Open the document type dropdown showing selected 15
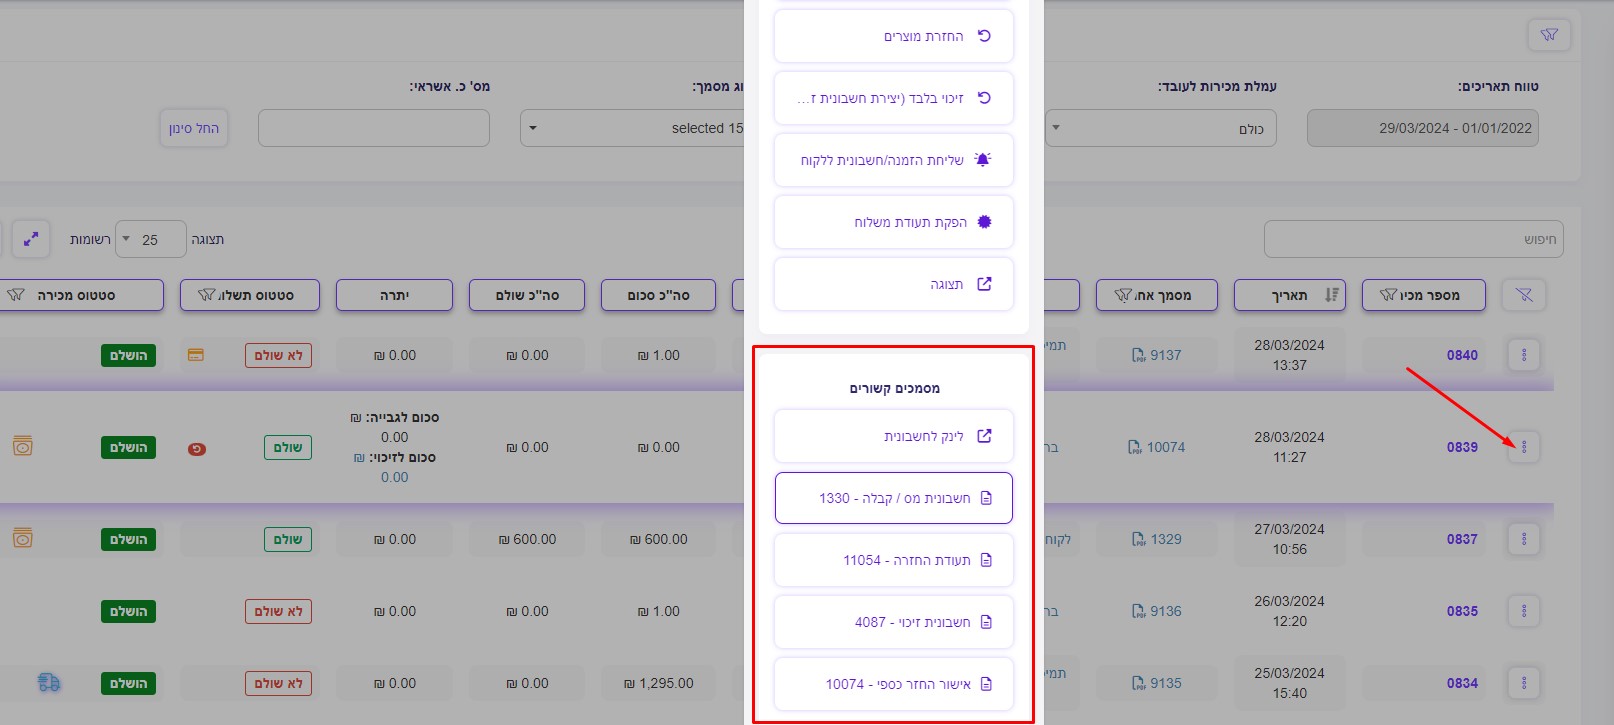The width and height of the screenshot is (1614, 725). tap(632, 128)
